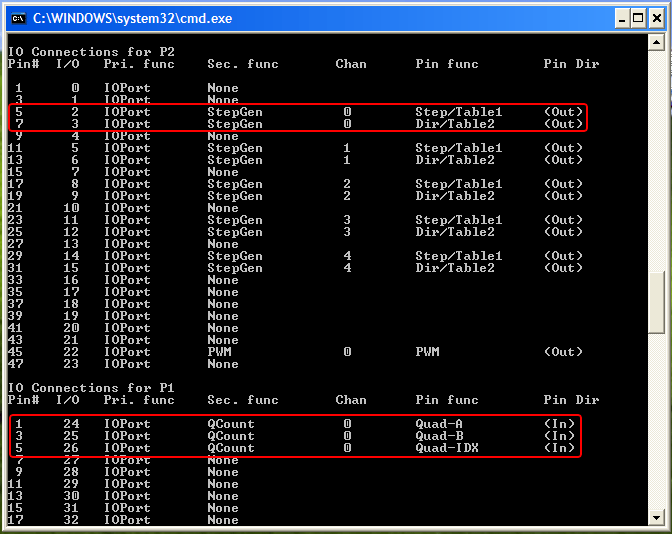Click 'StepGen' in the I/O 2 row

click(x=235, y=112)
